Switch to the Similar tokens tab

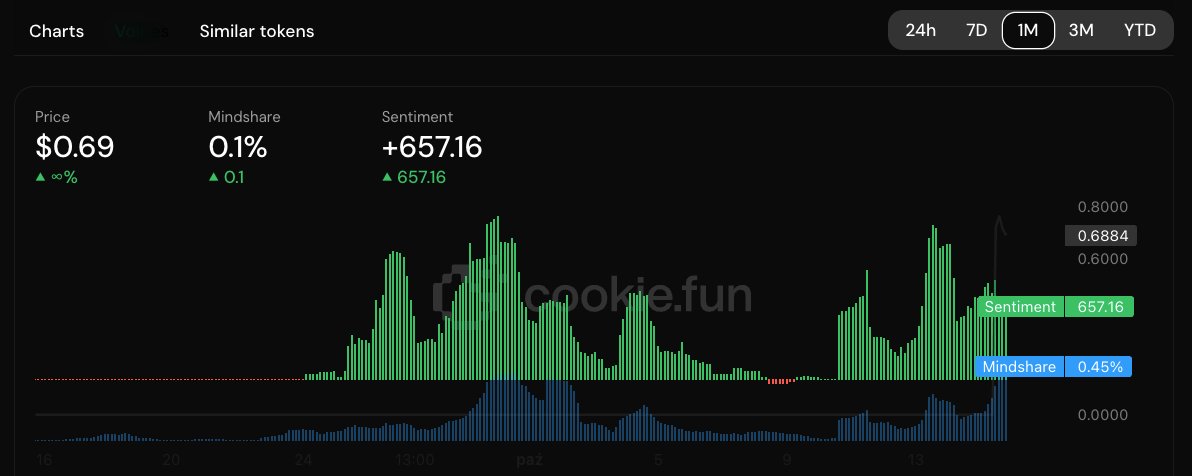tap(257, 31)
